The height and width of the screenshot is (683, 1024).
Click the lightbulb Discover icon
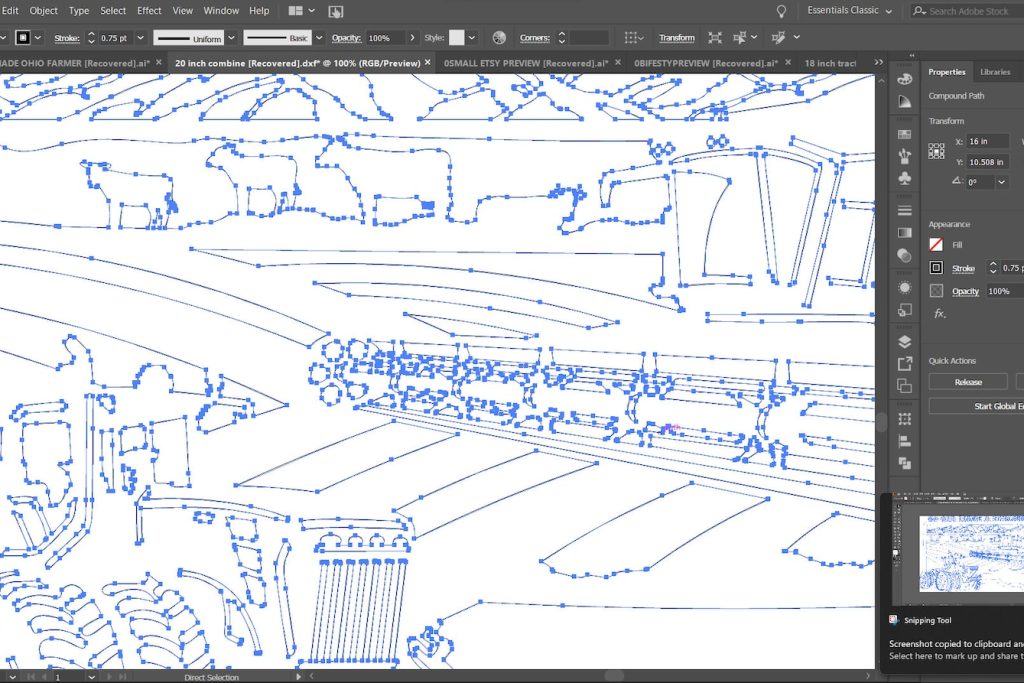(781, 11)
